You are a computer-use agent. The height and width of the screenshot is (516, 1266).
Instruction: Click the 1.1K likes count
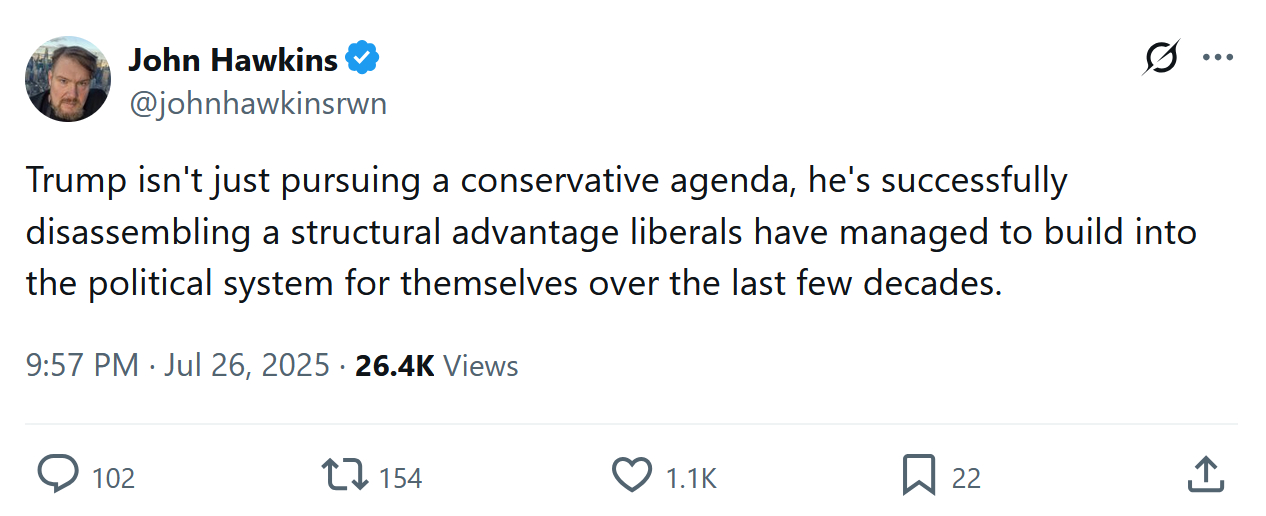(691, 478)
